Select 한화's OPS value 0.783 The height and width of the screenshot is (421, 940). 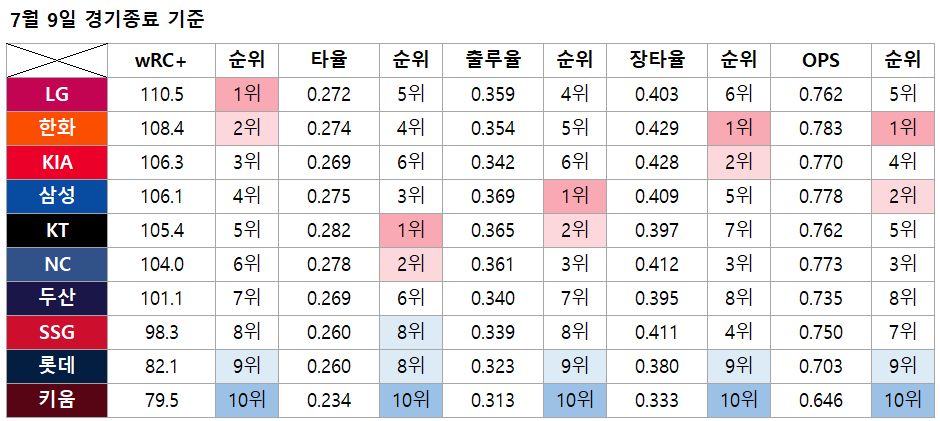(x=821, y=128)
